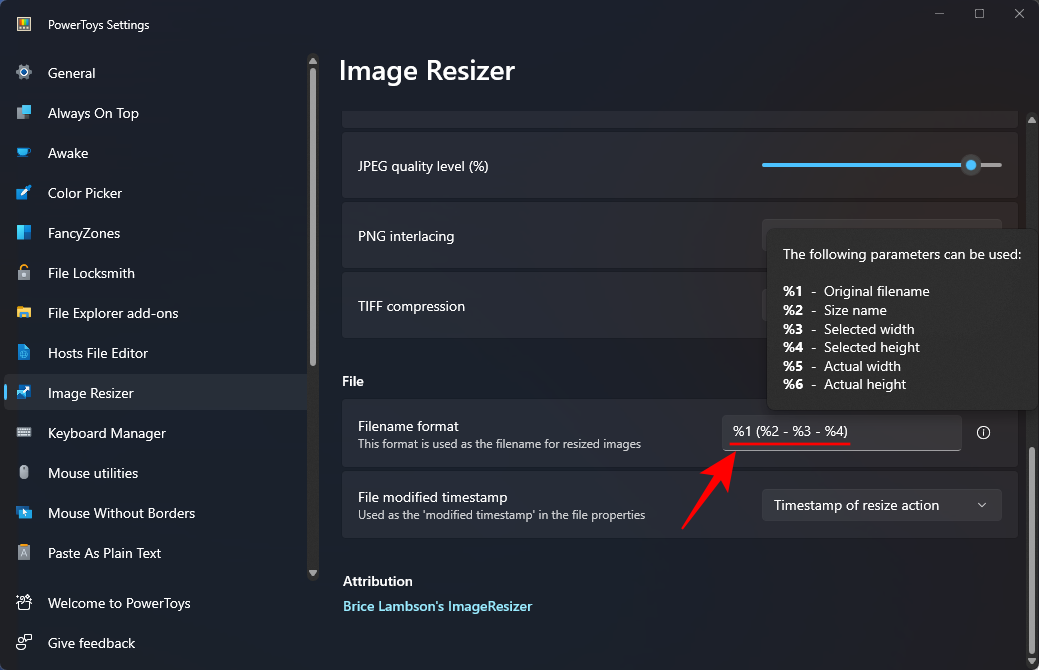Screen dimensions: 1039x670
Task: Click the Keyboard Manager keyboard icon
Action: click(x=24, y=433)
